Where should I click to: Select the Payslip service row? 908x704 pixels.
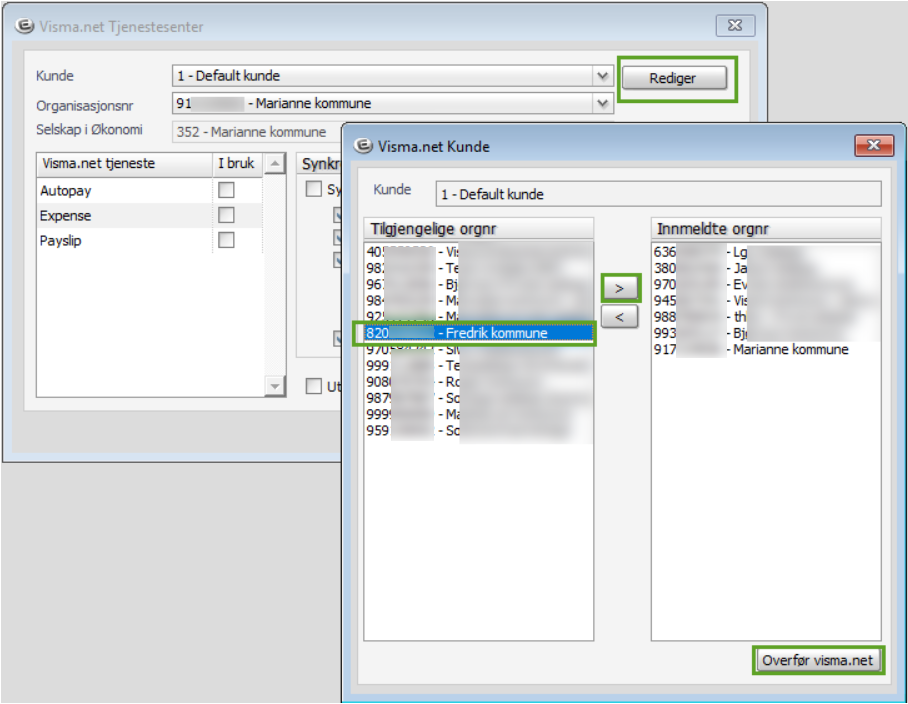[150, 240]
